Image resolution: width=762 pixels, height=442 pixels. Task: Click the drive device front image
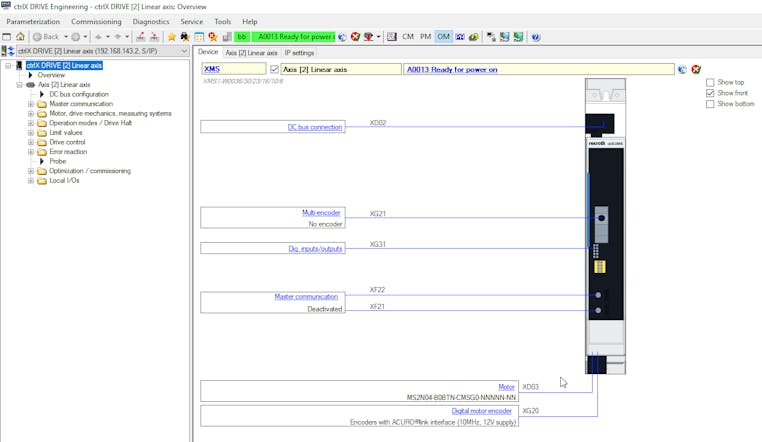(x=606, y=226)
